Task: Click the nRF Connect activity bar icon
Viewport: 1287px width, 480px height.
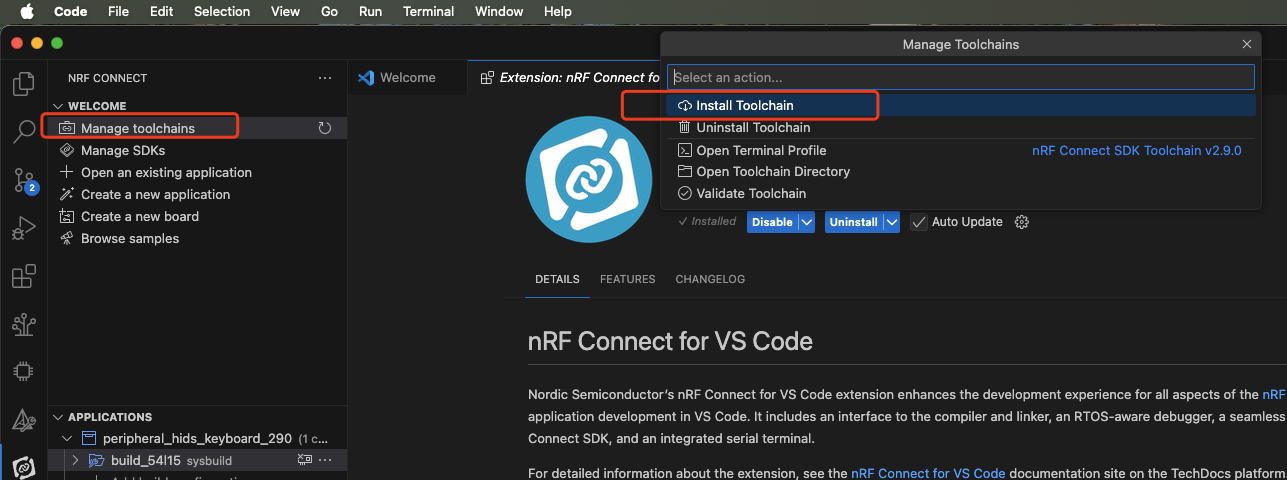Action: (24, 465)
